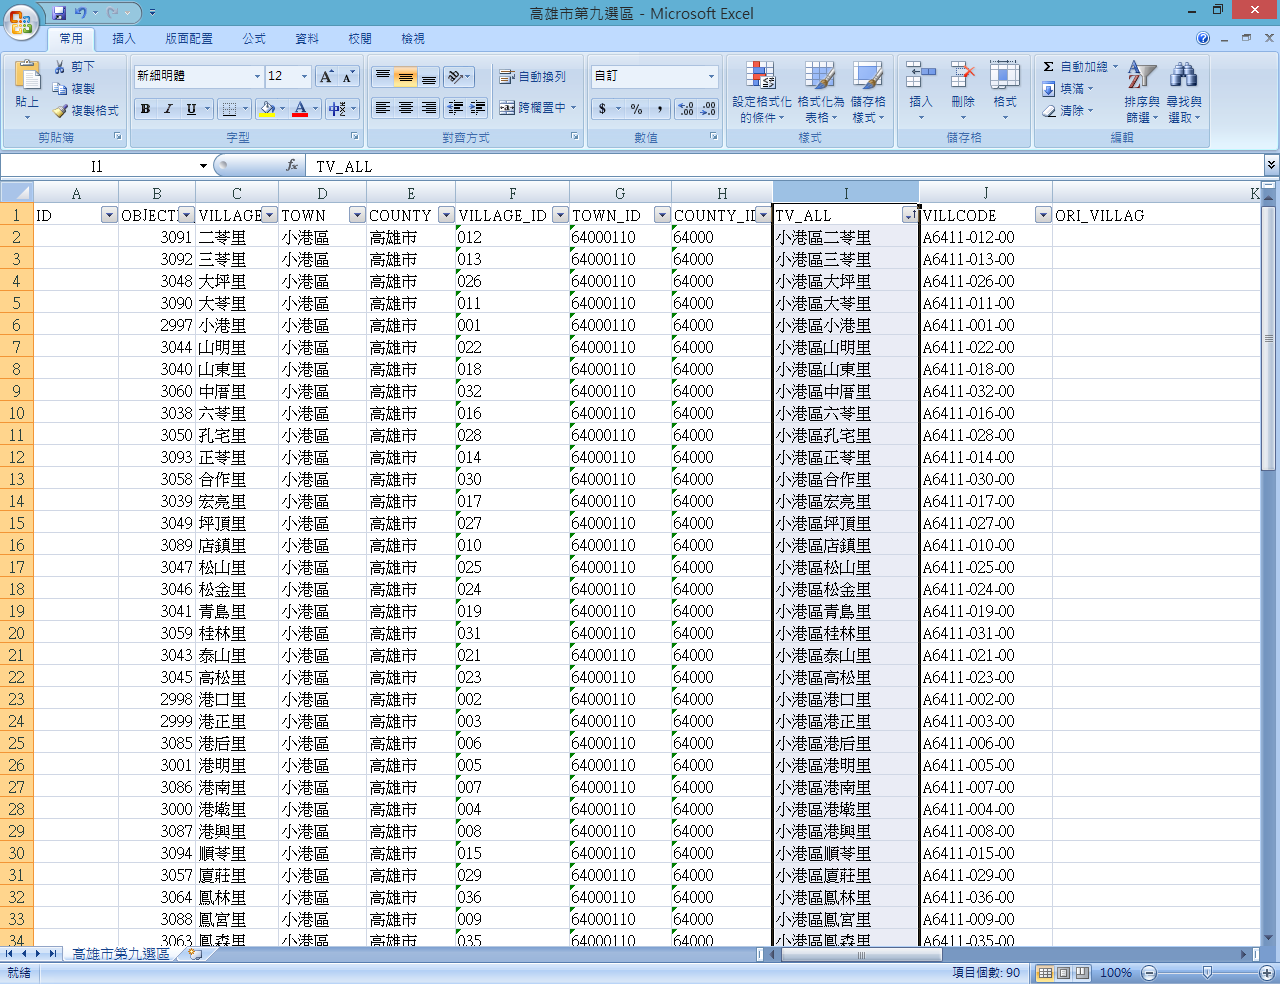Click the Cut (剪下) scissors icon

pos(61,67)
